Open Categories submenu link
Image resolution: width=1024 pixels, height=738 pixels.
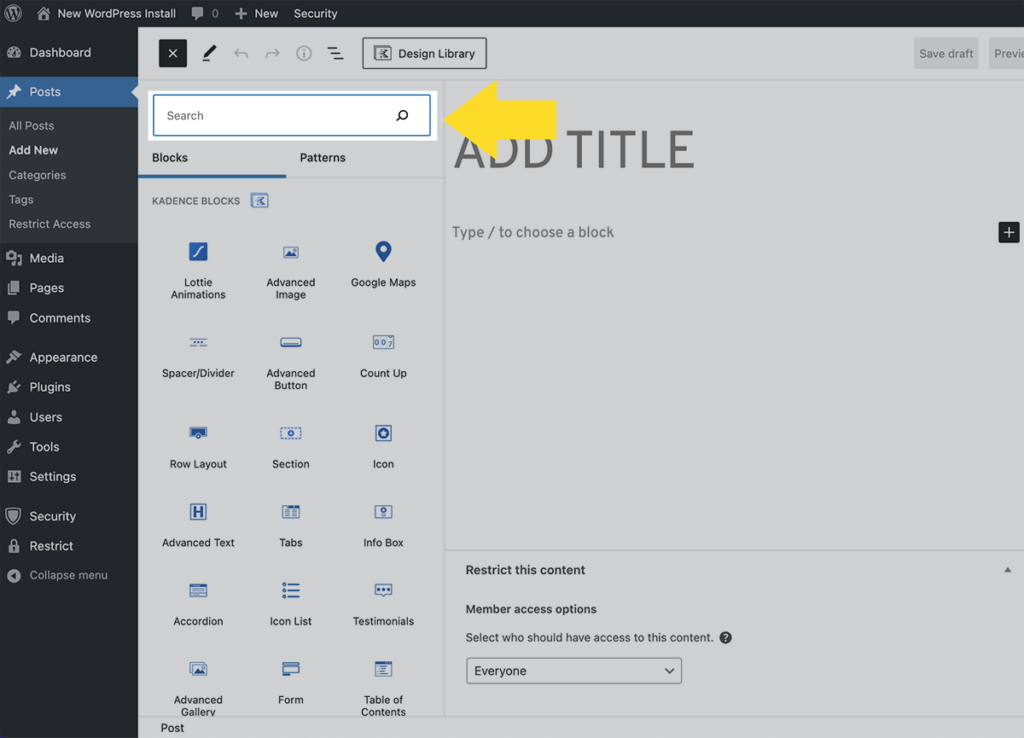37,175
